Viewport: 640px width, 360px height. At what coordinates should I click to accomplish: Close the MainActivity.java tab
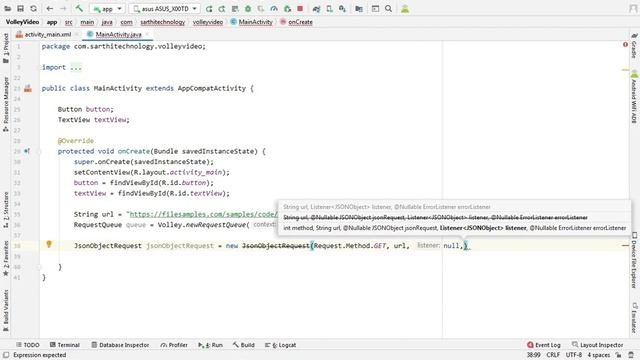point(147,34)
